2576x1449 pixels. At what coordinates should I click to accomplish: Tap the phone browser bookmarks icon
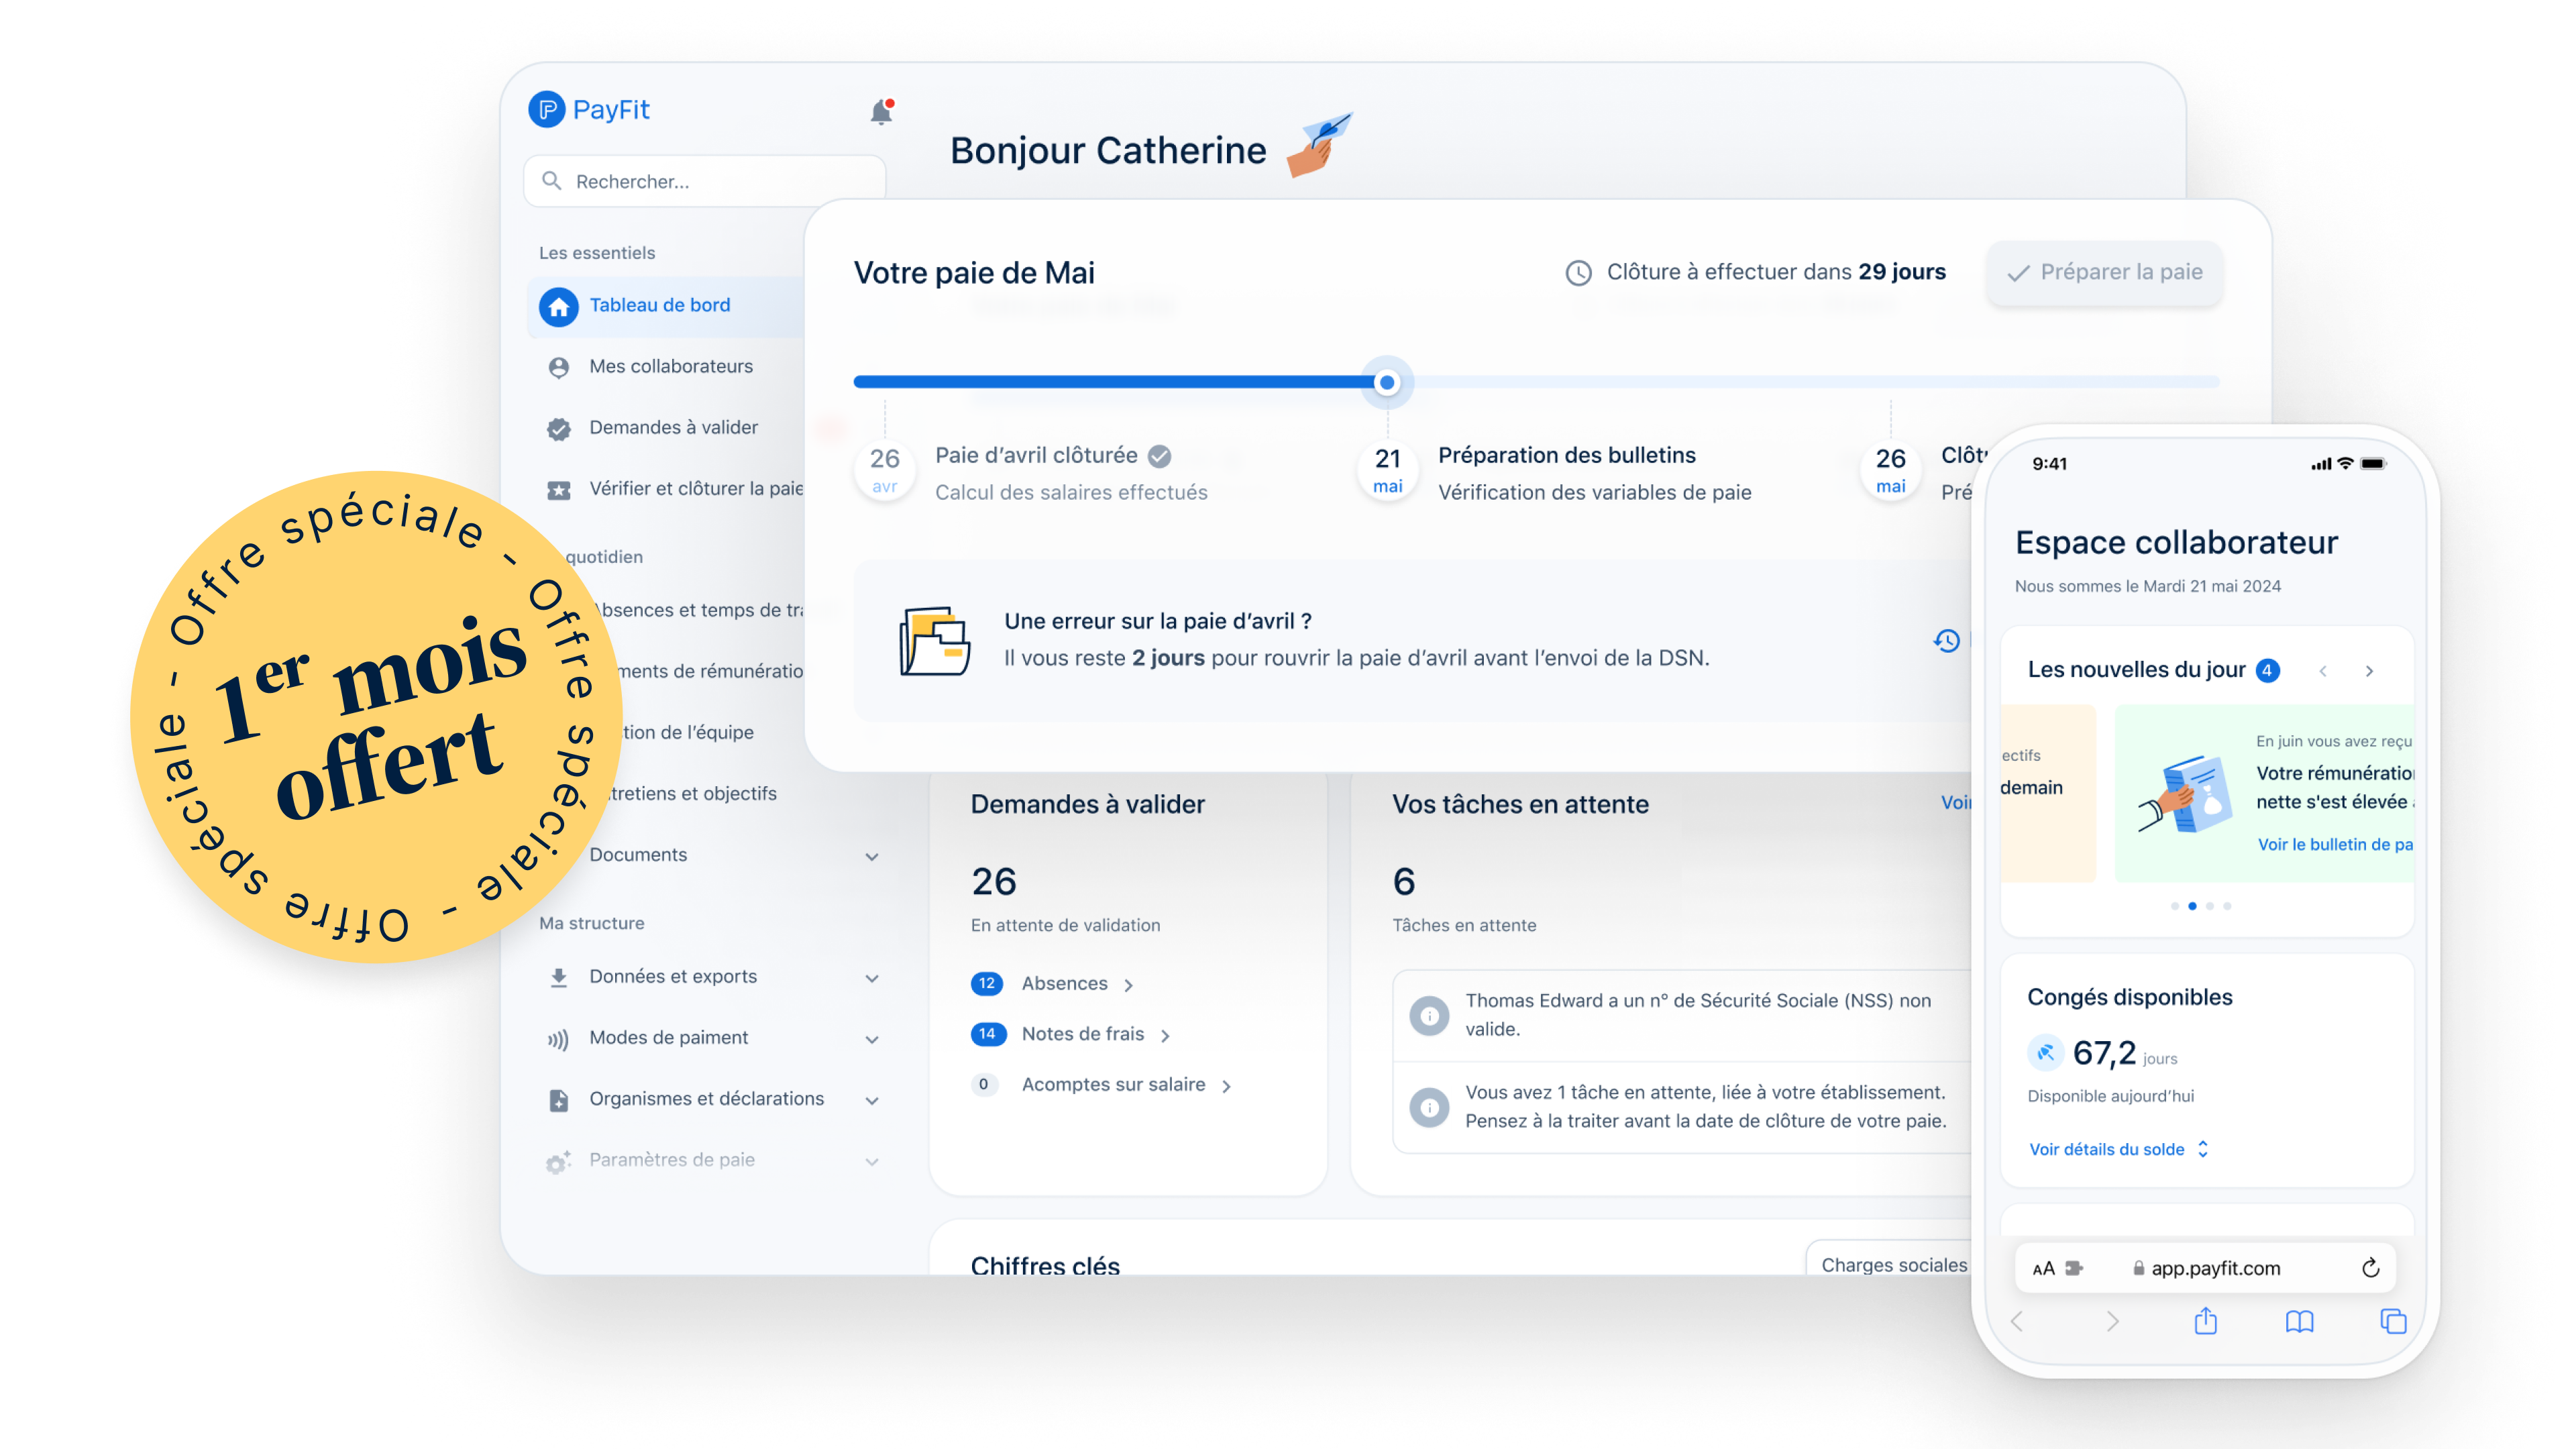[x=2300, y=1321]
